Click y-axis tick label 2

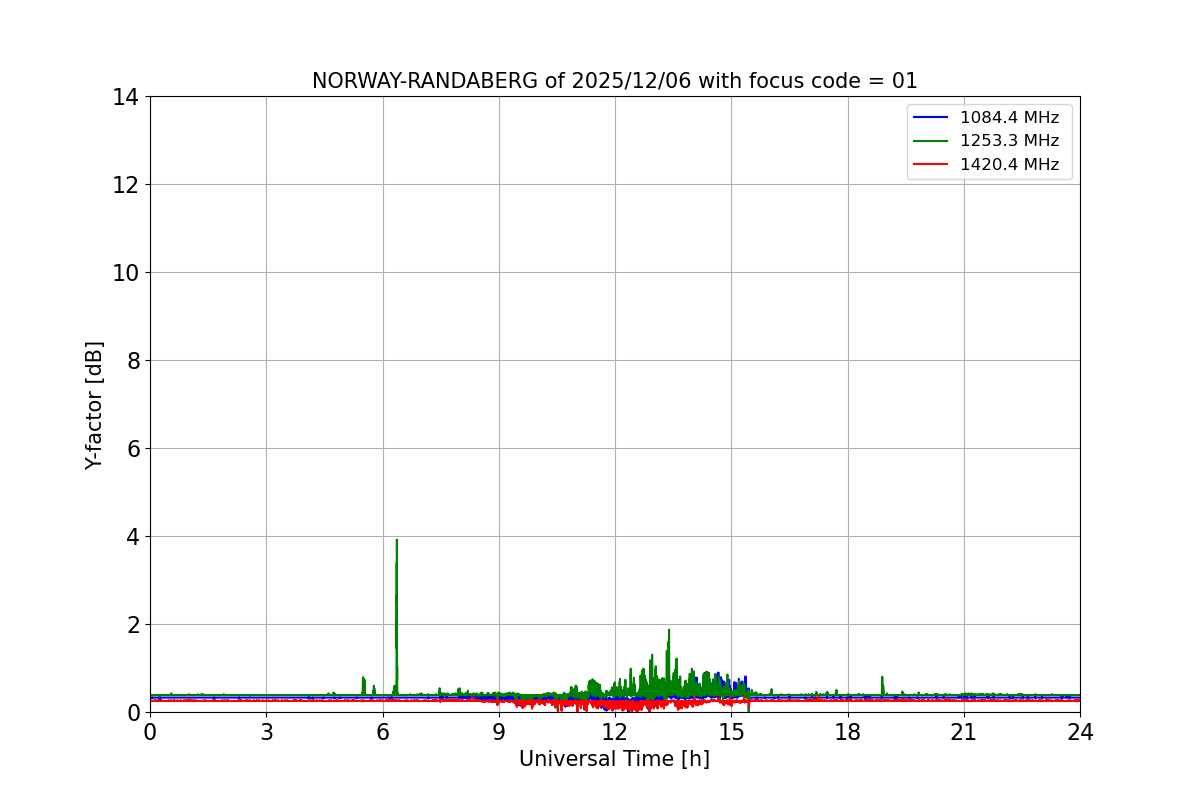tap(133, 625)
